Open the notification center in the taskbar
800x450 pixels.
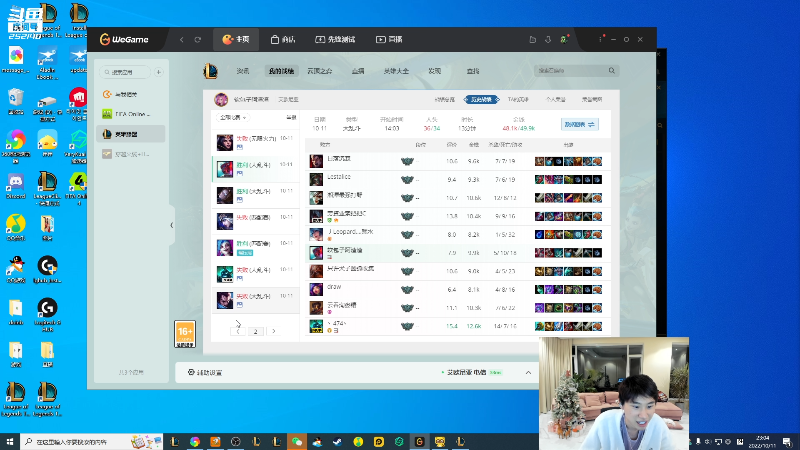tap(787, 441)
